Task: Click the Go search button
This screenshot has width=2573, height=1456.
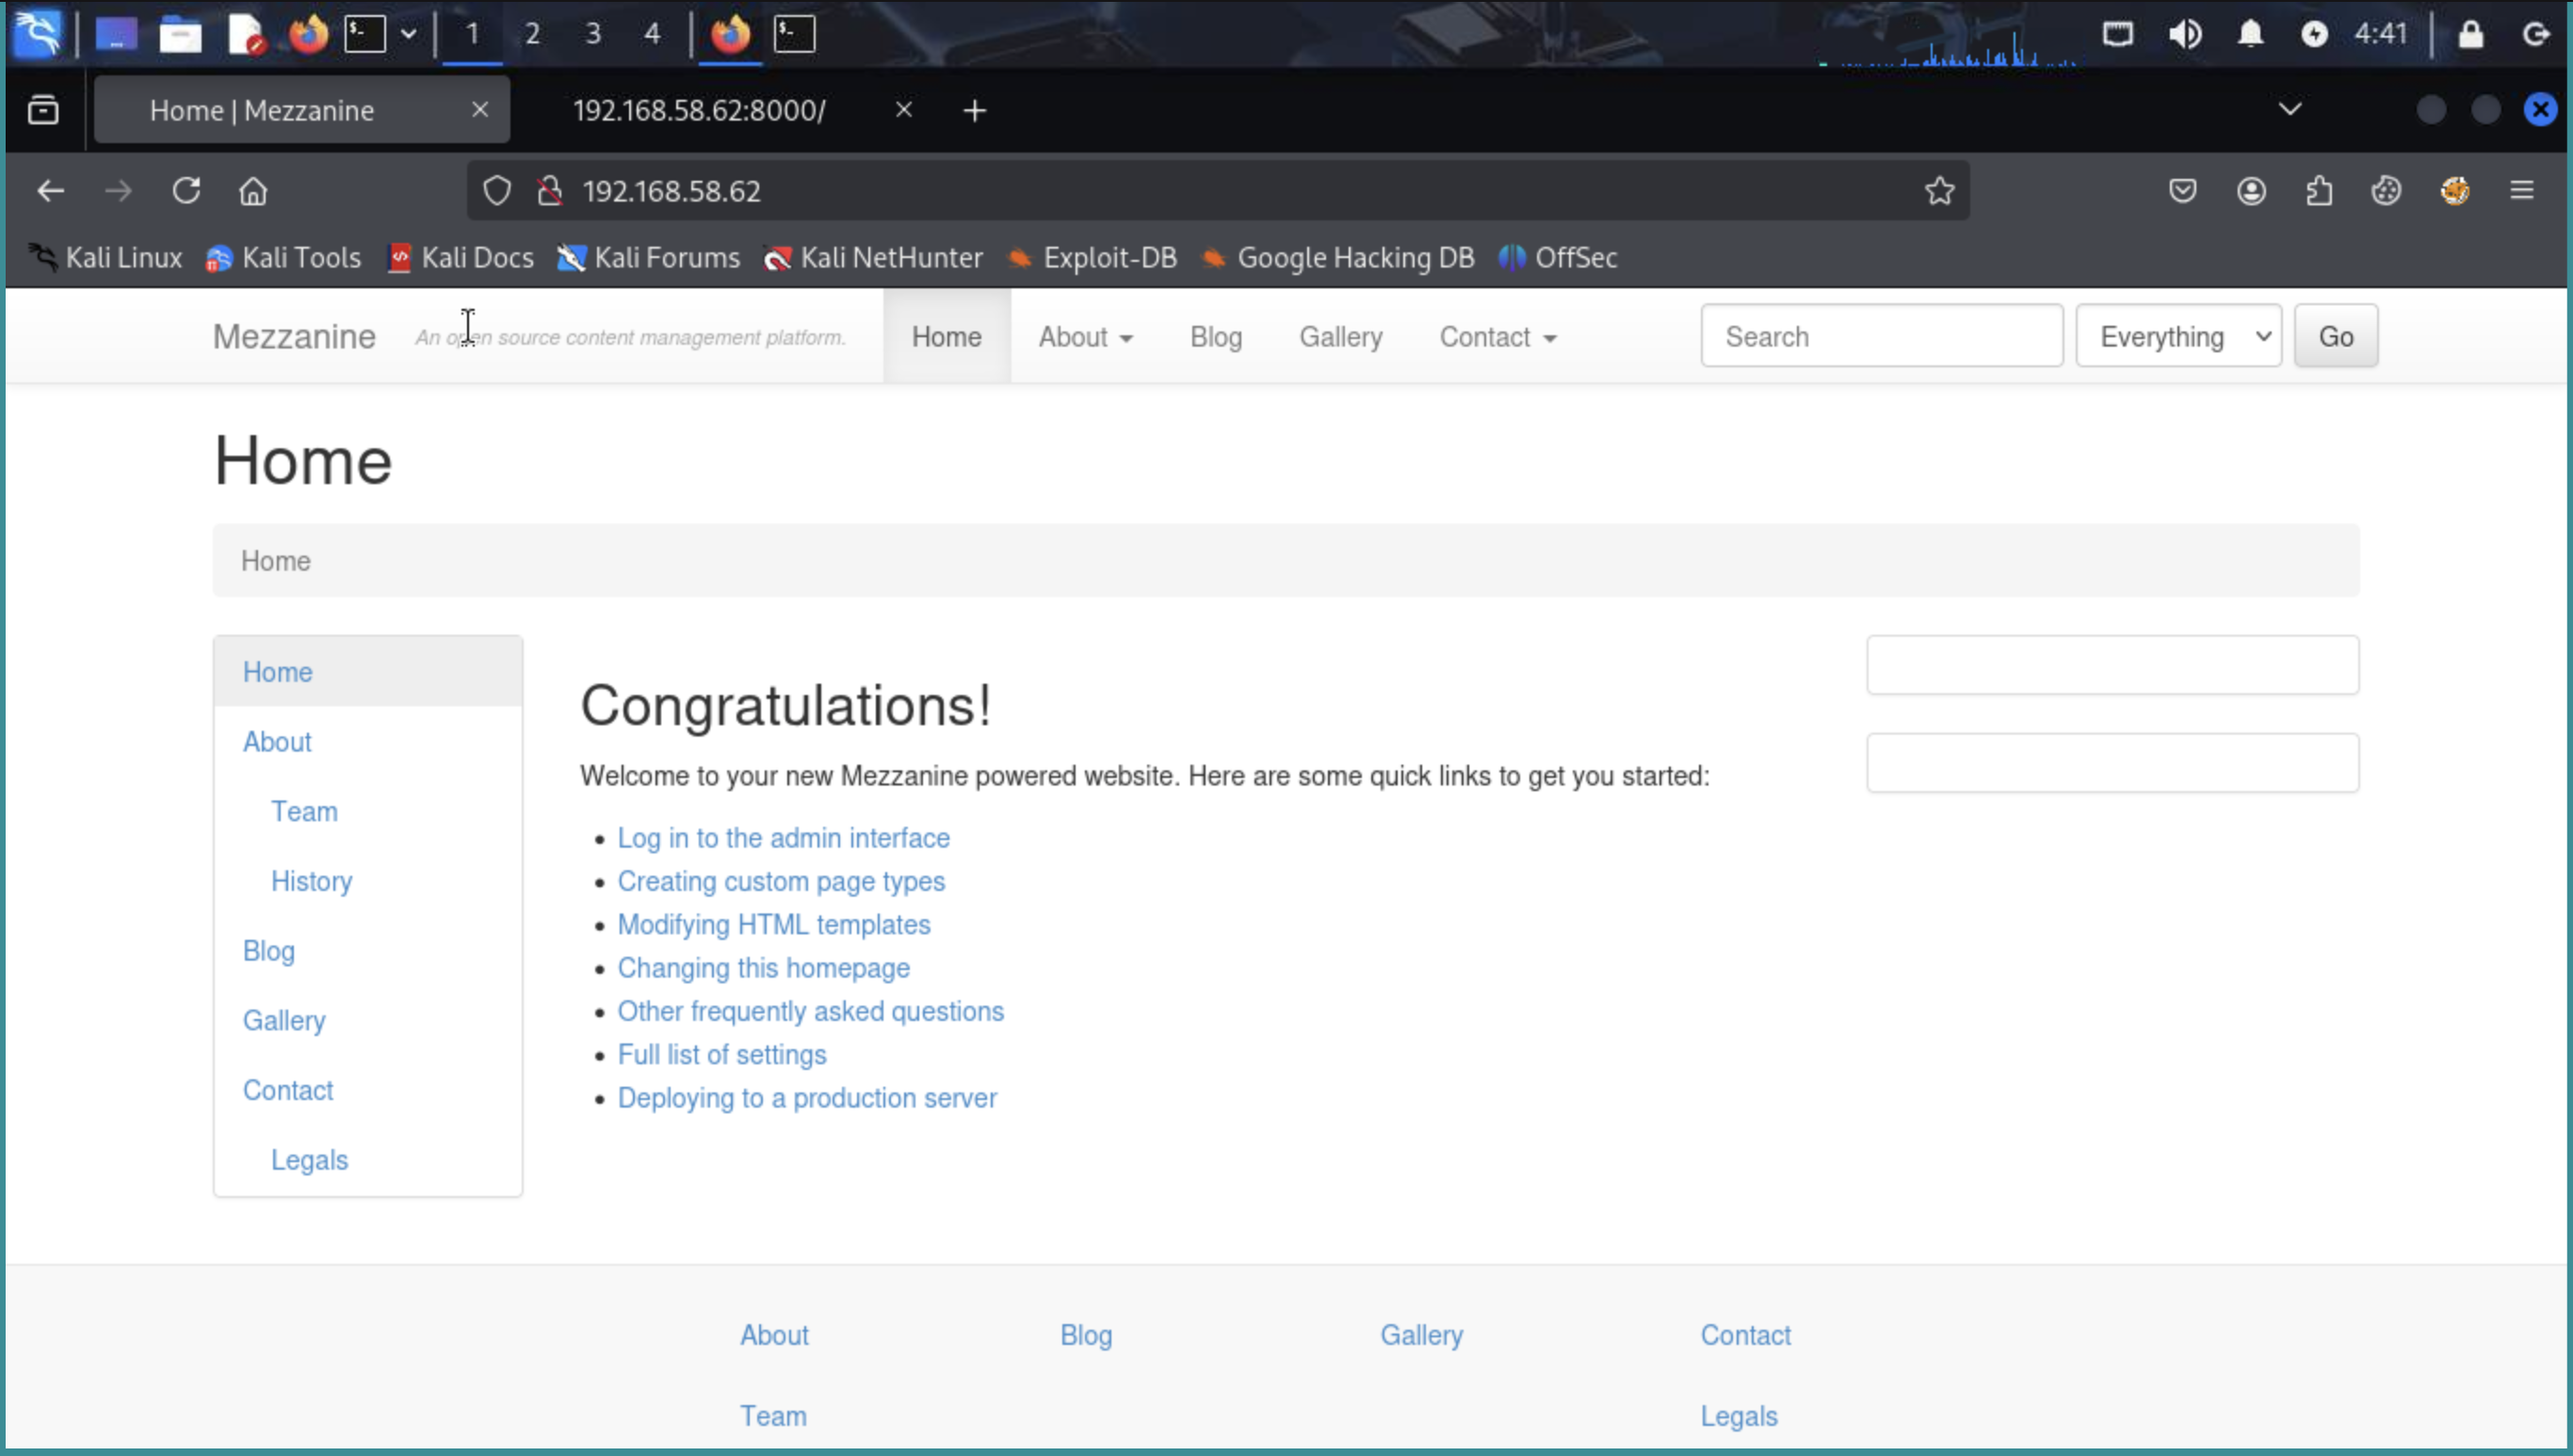Action: (x=2335, y=336)
